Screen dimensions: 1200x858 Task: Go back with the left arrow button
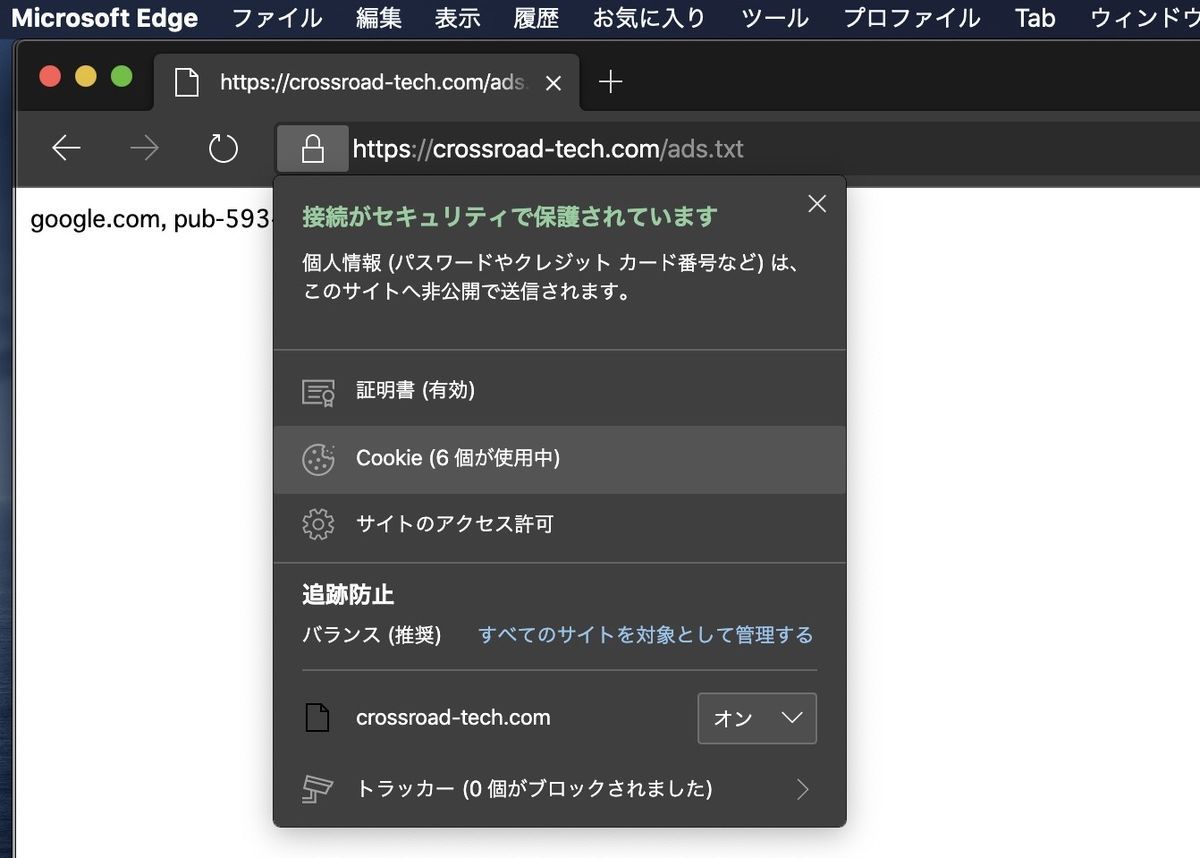(66, 149)
